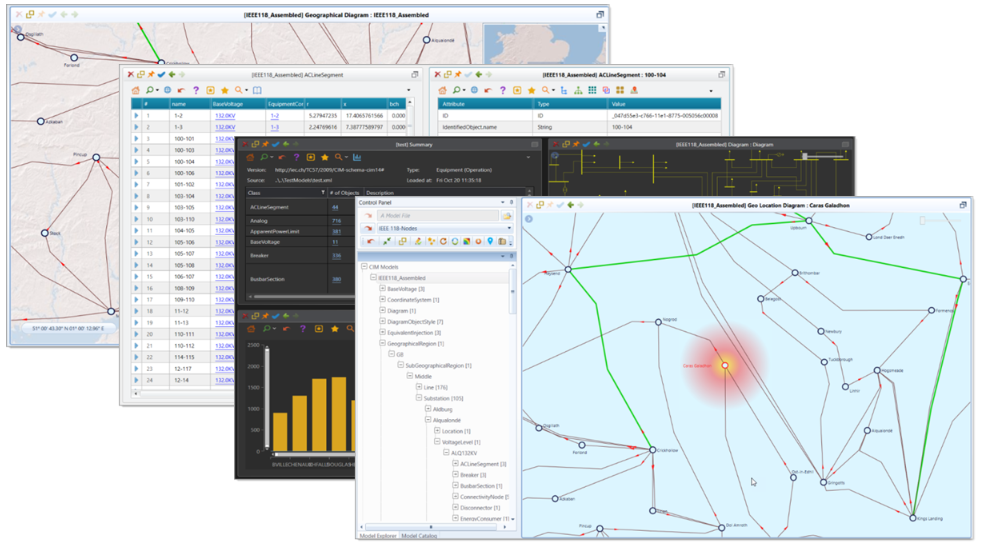Expand the Line [176] node

pyautogui.click(x=419, y=387)
